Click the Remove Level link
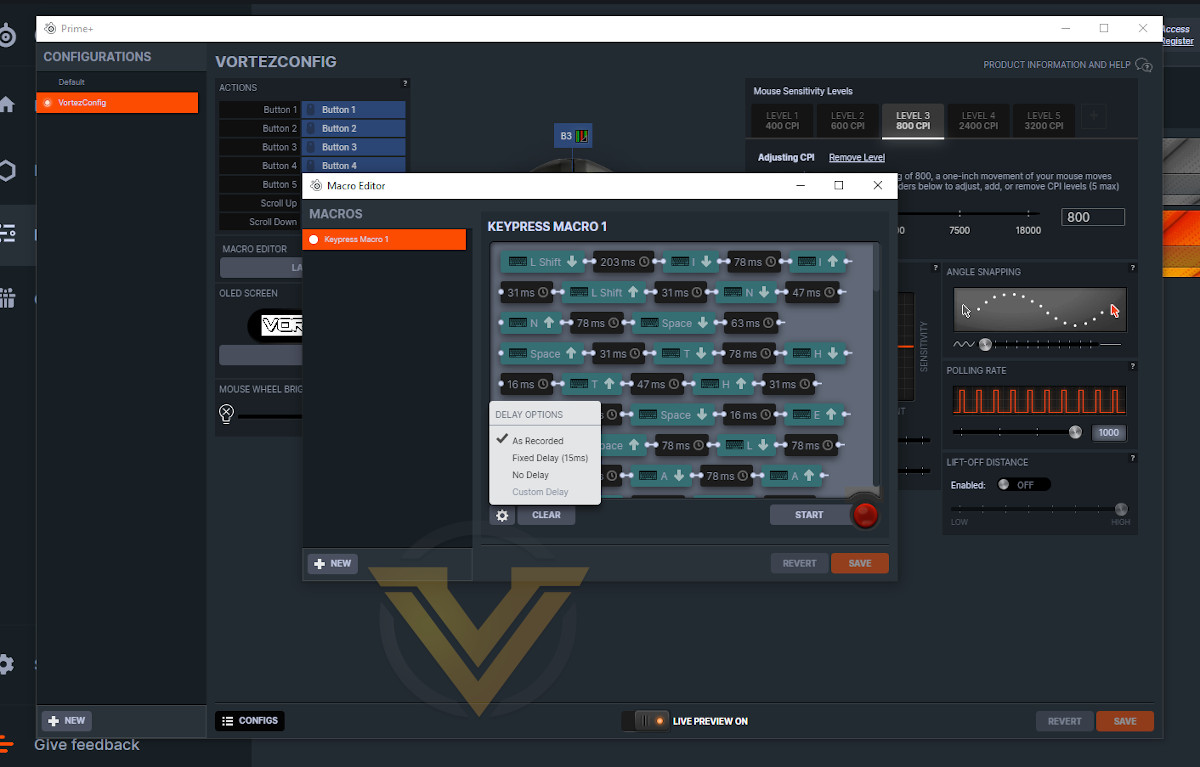This screenshot has height=767, width=1200. point(856,158)
